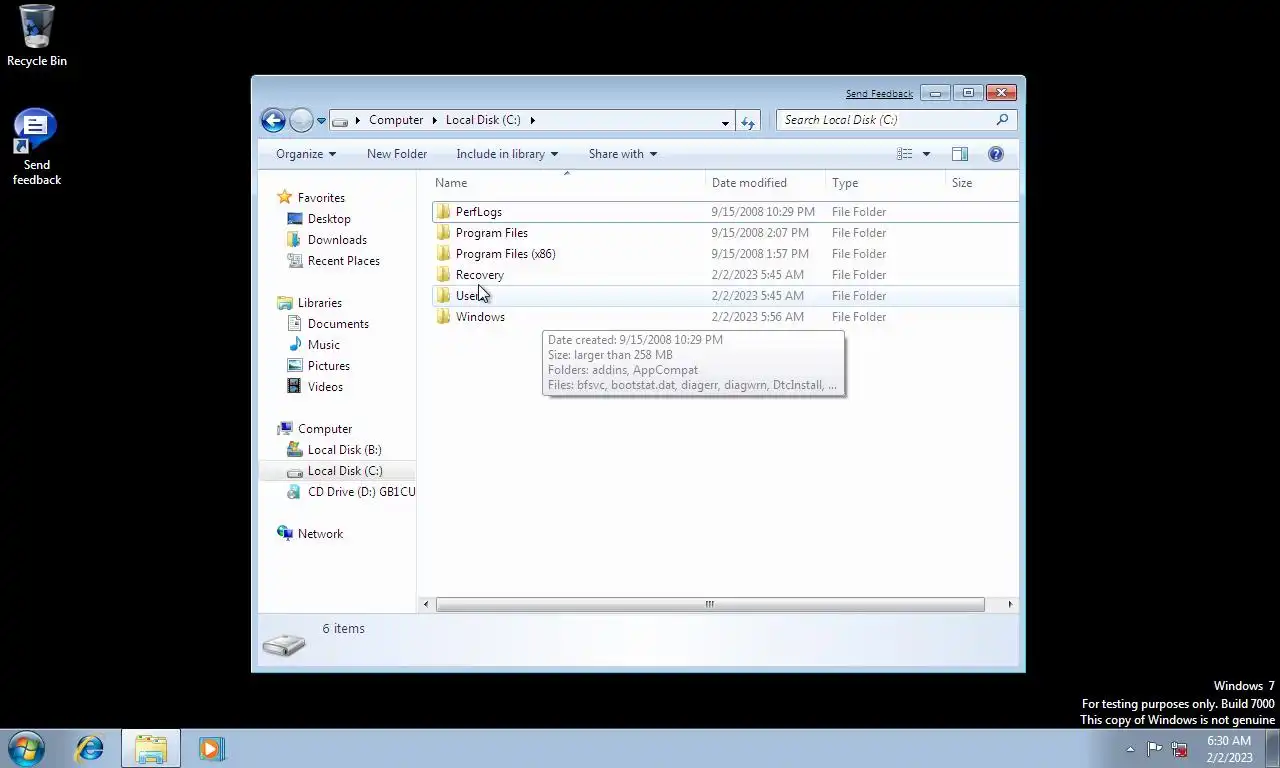Select Libraries in the navigation pane
The height and width of the screenshot is (768, 1280).
pos(319,303)
